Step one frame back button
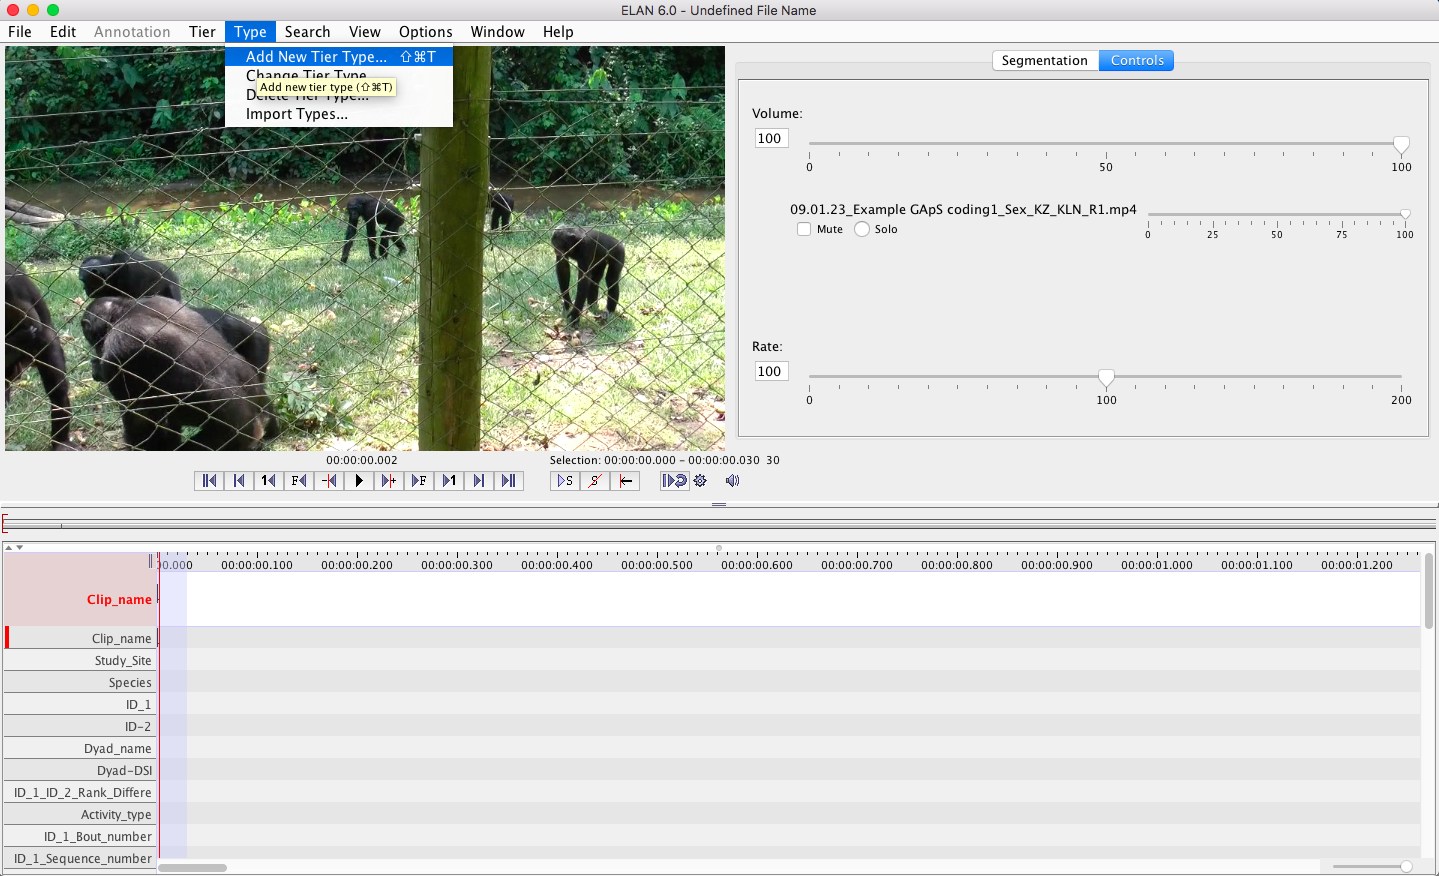 pyautogui.click(x=299, y=481)
